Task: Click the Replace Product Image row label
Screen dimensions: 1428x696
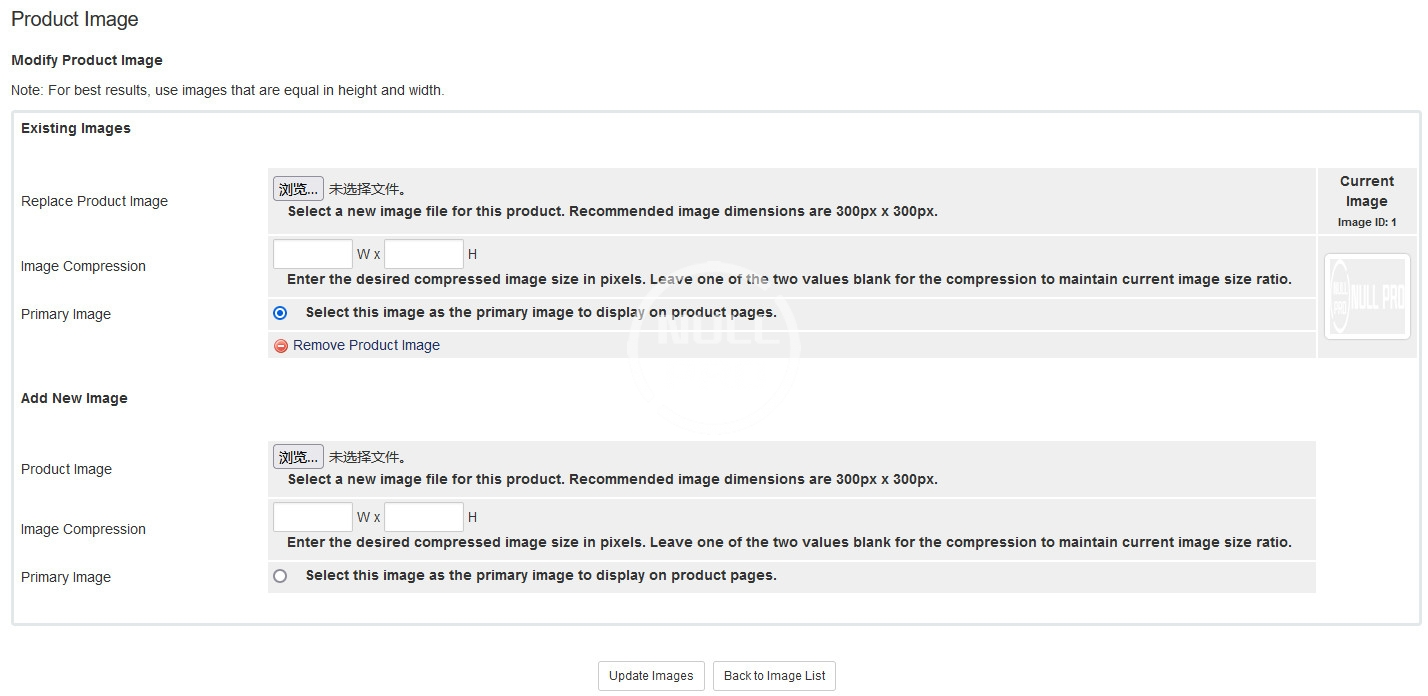Action: point(94,201)
